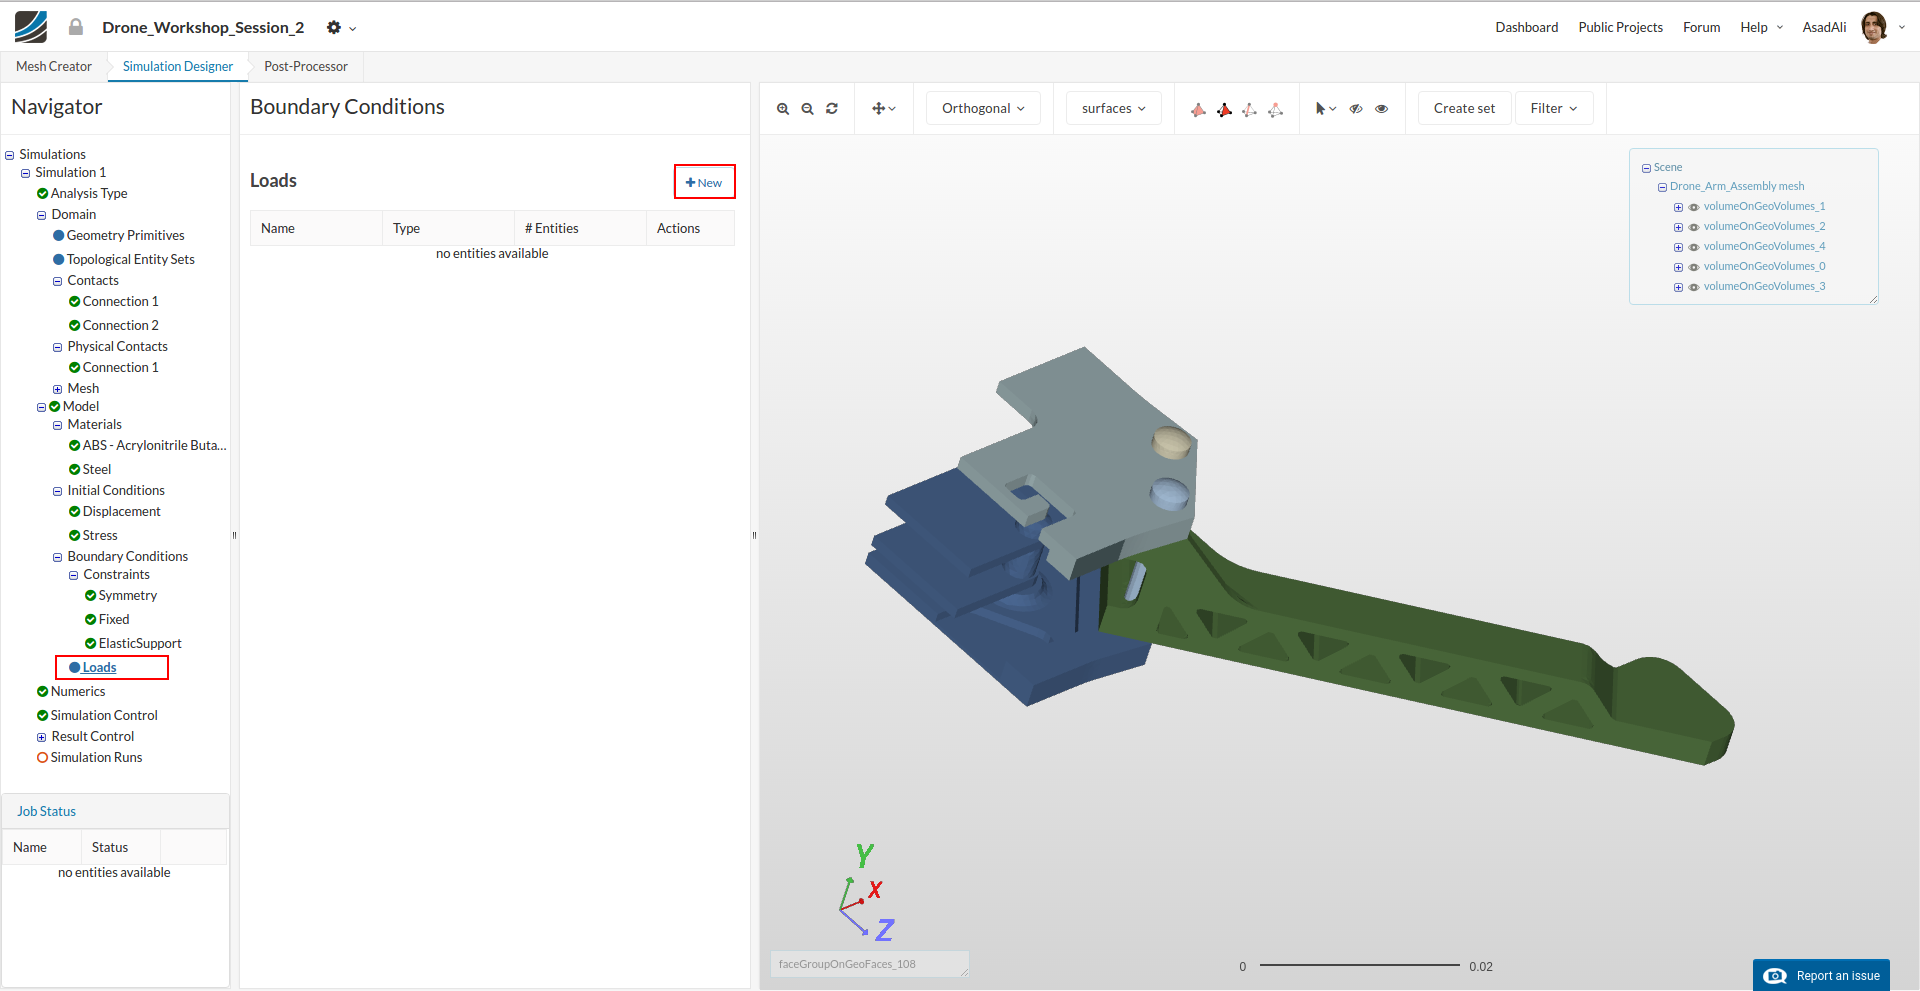The width and height of the screenshot is (1920, 991).
Task: Reset the 3D view with refresh icon
Action: 832,109
